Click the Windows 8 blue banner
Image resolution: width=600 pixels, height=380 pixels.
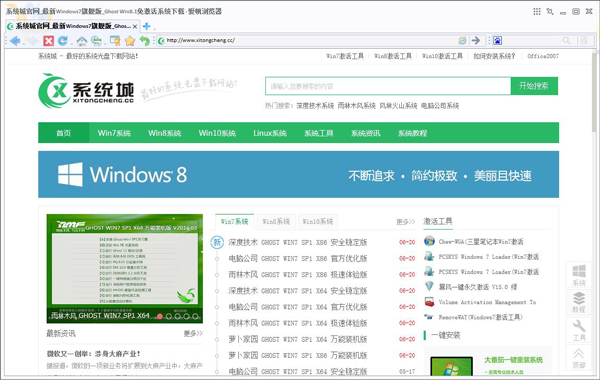tap(298, 175)
